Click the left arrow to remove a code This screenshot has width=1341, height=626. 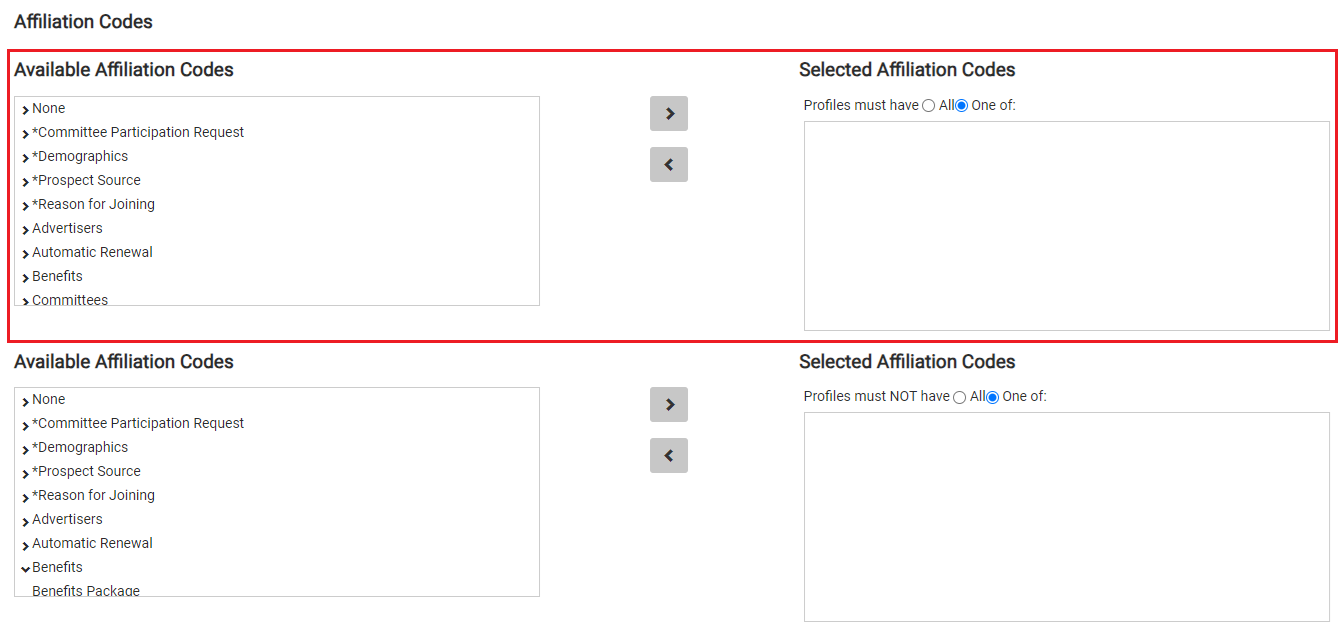(668, 164)
